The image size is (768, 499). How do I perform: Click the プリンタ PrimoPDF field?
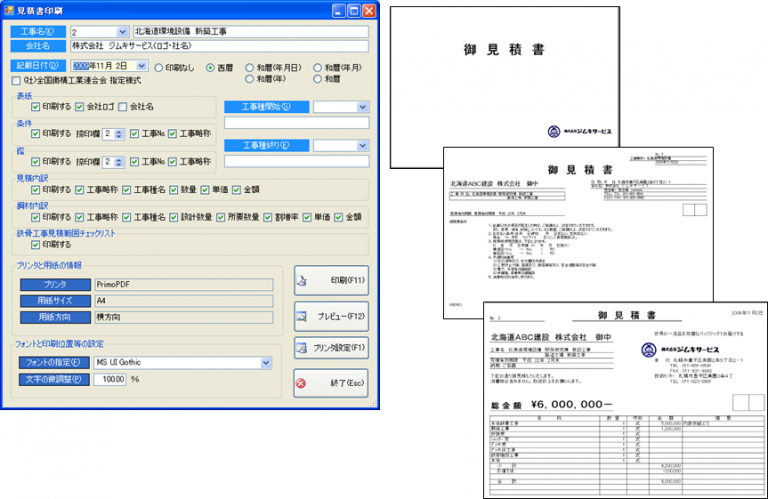[x=184, y=285]
